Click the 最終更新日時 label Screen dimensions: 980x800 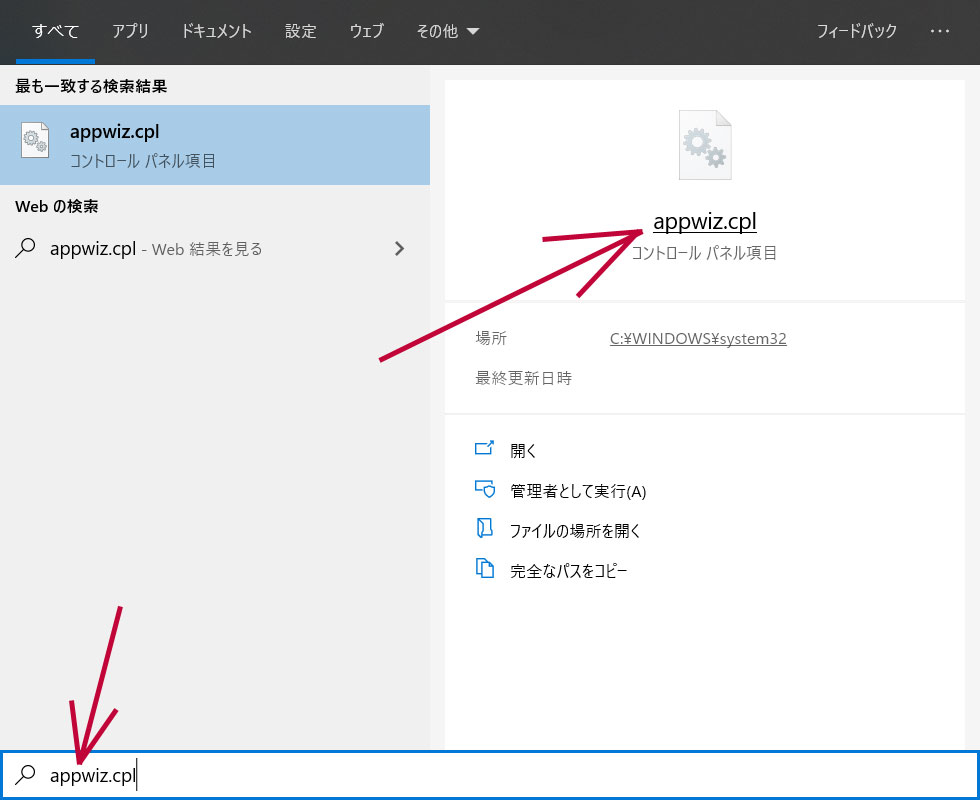[524, 378]
